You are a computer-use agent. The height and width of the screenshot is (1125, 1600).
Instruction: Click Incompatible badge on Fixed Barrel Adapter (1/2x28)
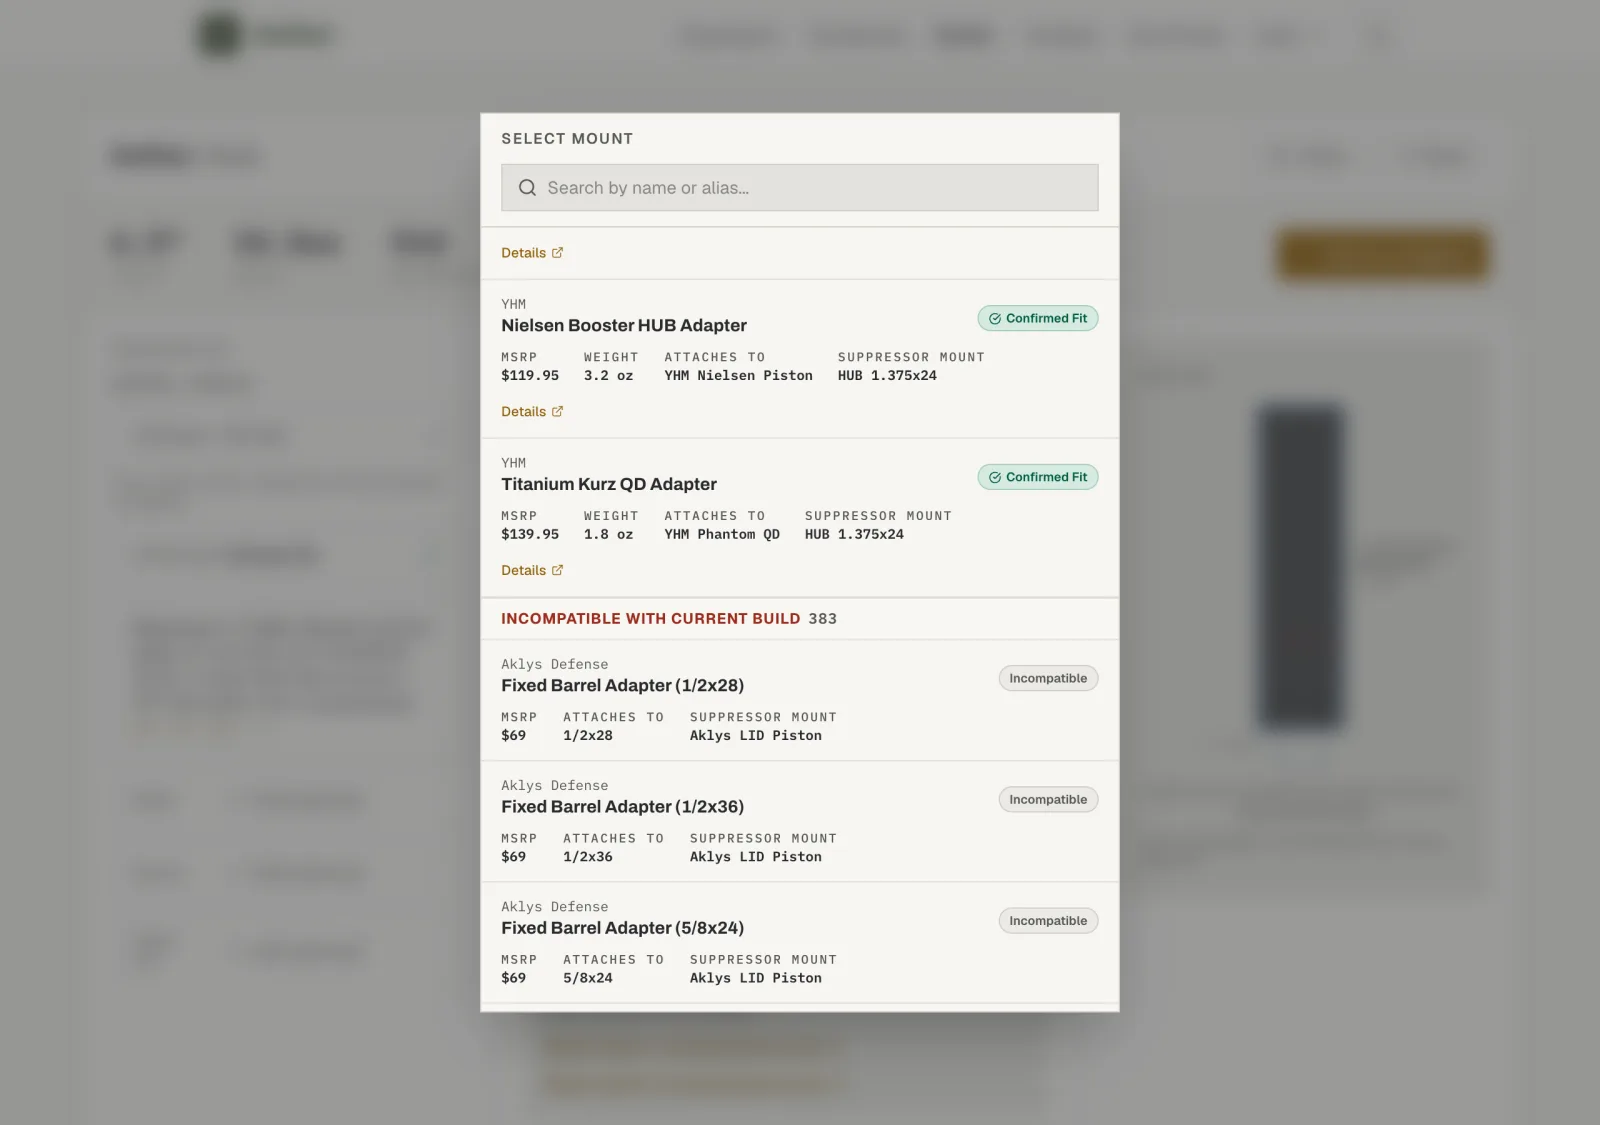[1048, 679]
